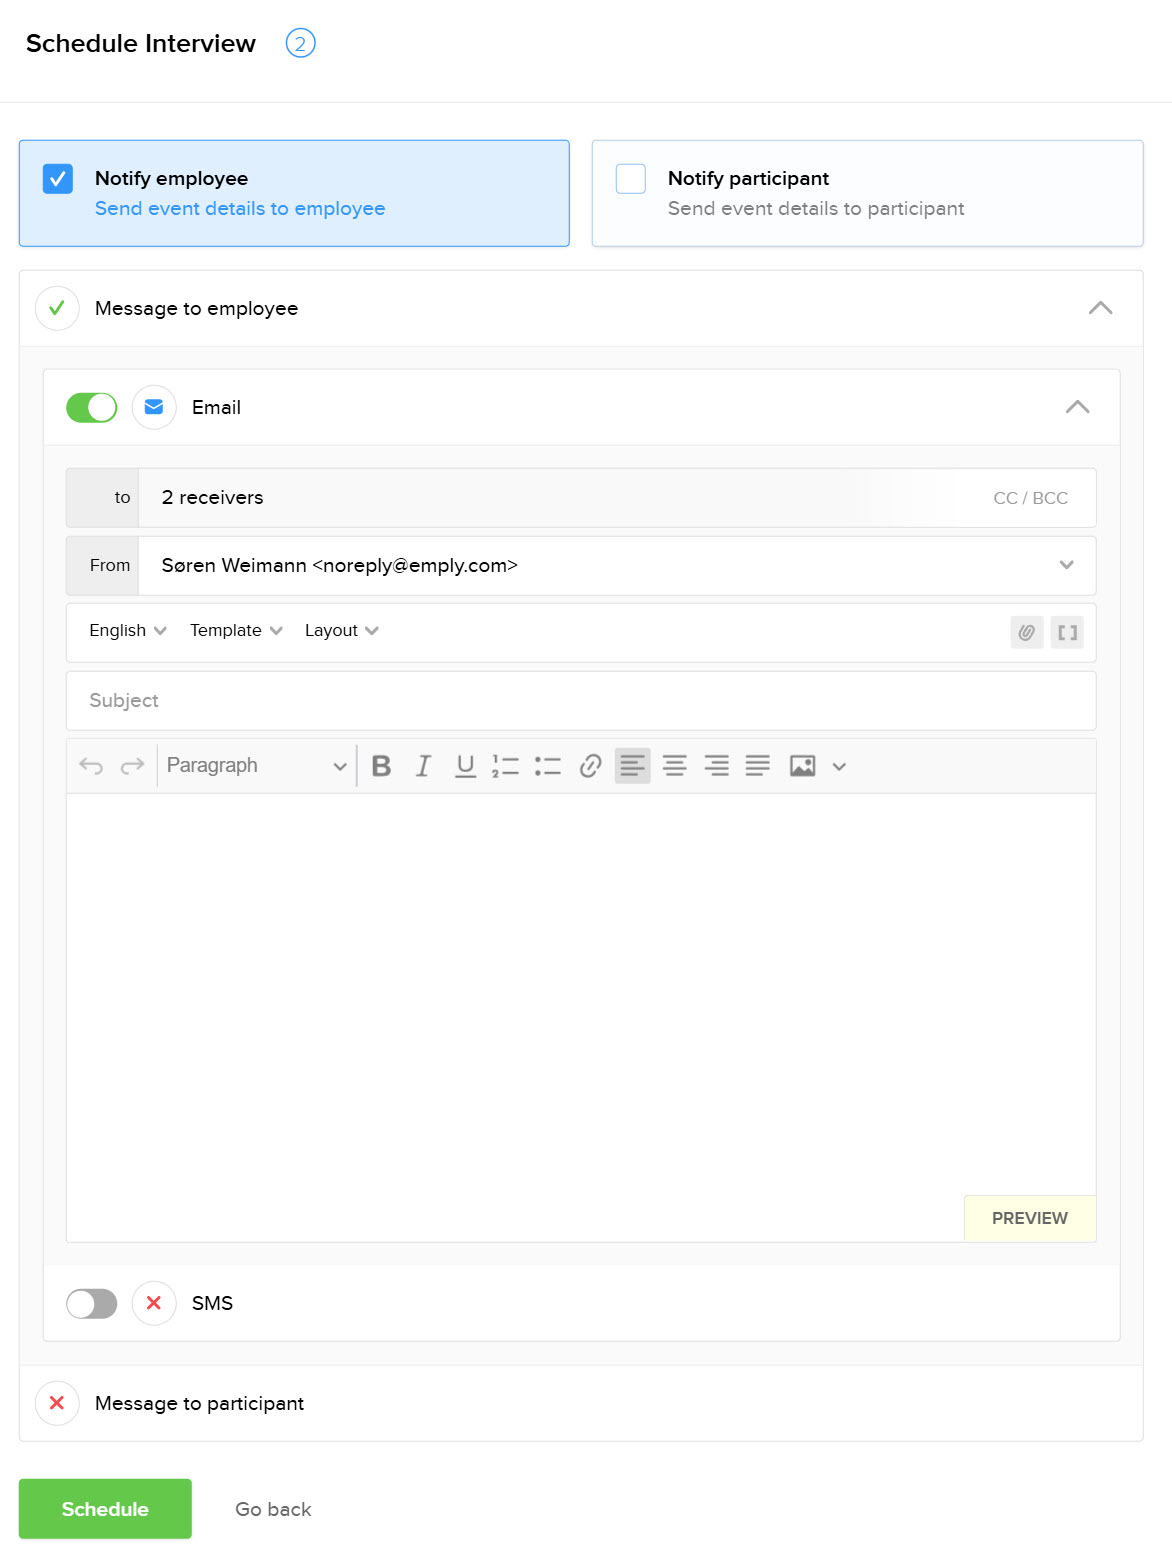This screenshot has width=1172, height=1567.
Task: Open the From sender dropdown
Action: pyautogui.click(x=1066, y=566)
